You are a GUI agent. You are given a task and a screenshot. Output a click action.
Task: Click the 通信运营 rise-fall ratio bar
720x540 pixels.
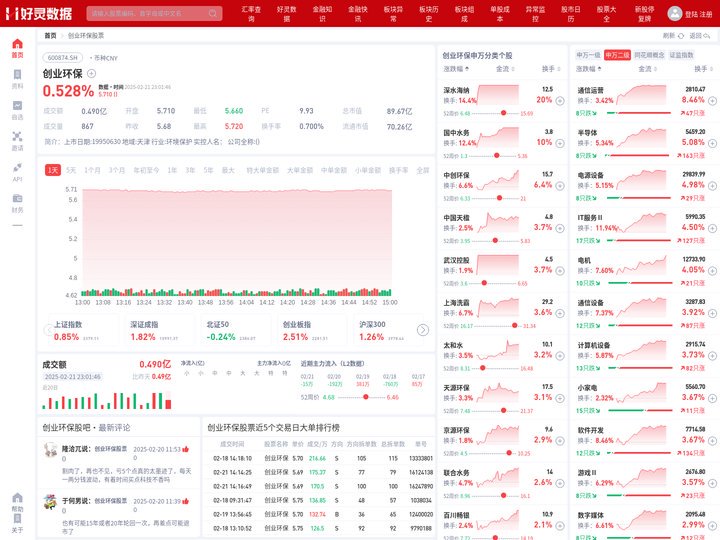point(639,113)
